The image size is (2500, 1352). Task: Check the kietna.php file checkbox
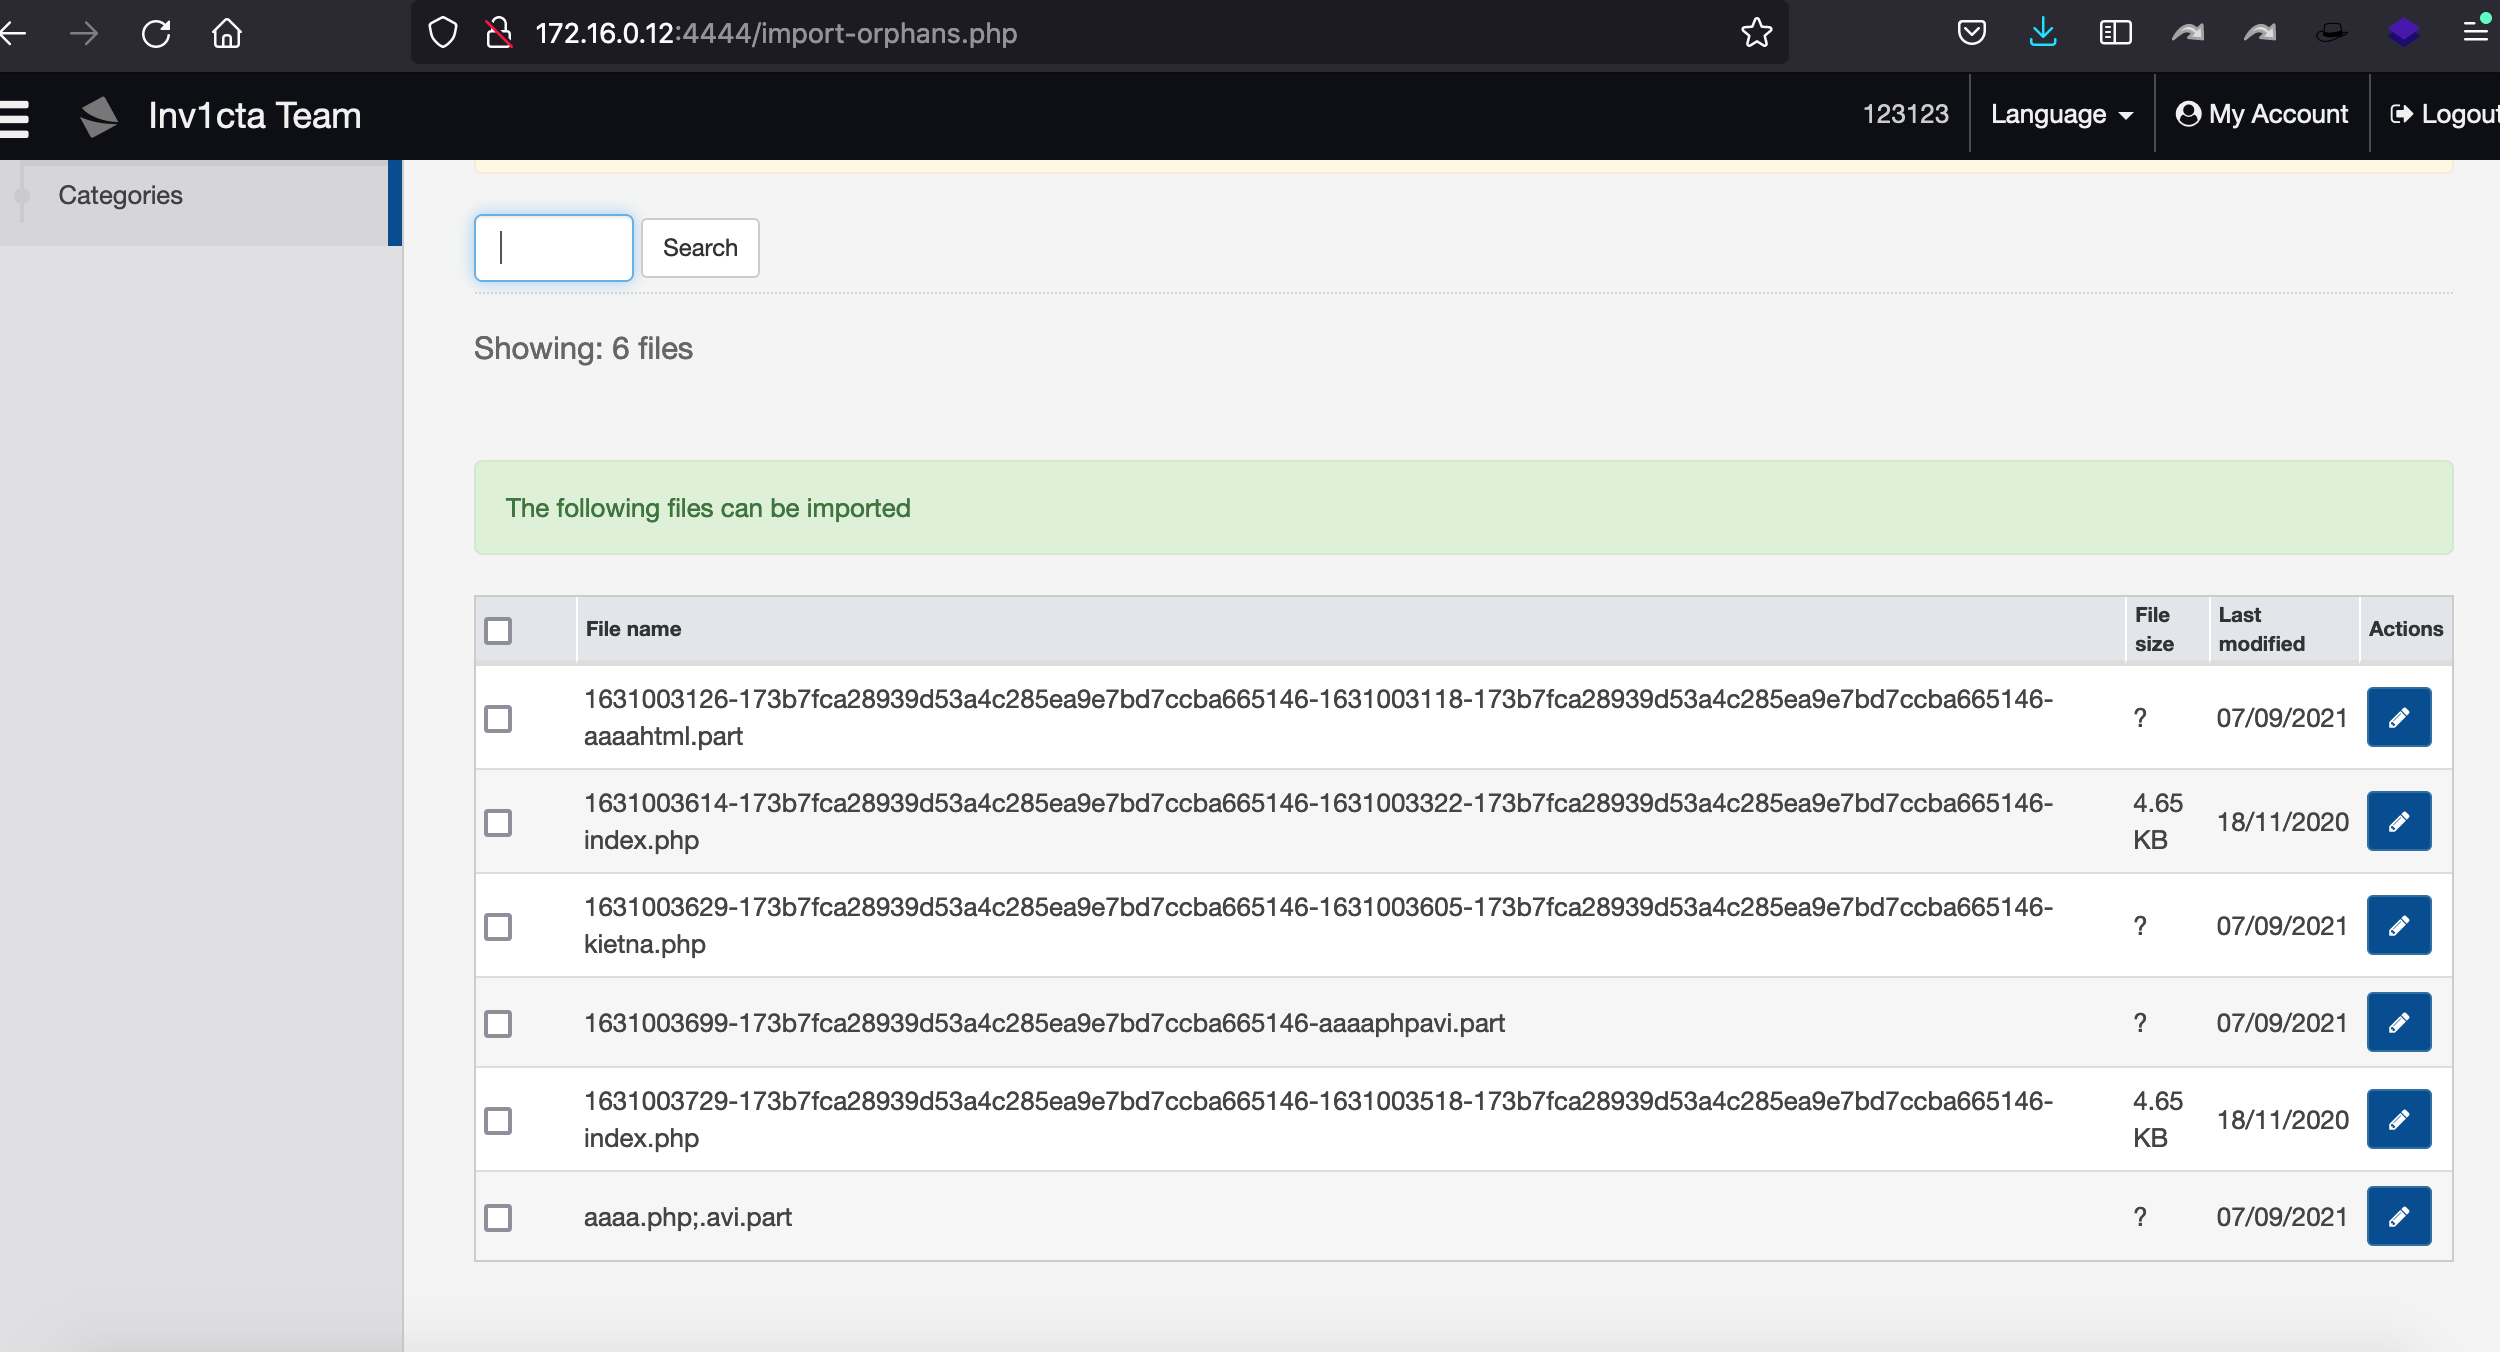point(498,926)
